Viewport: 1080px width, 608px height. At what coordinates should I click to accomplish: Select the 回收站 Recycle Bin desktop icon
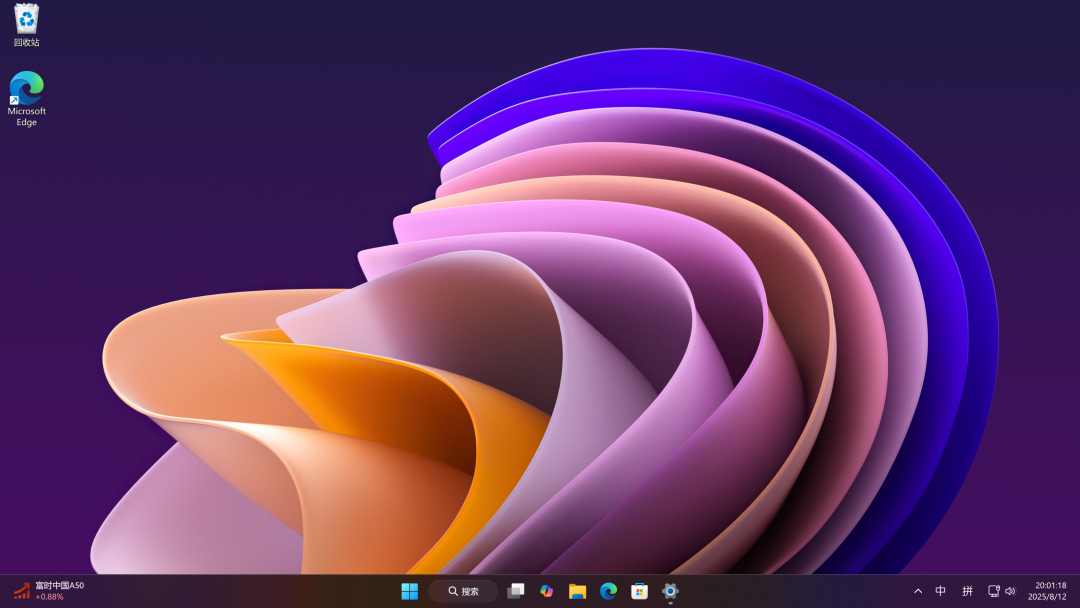26,25
